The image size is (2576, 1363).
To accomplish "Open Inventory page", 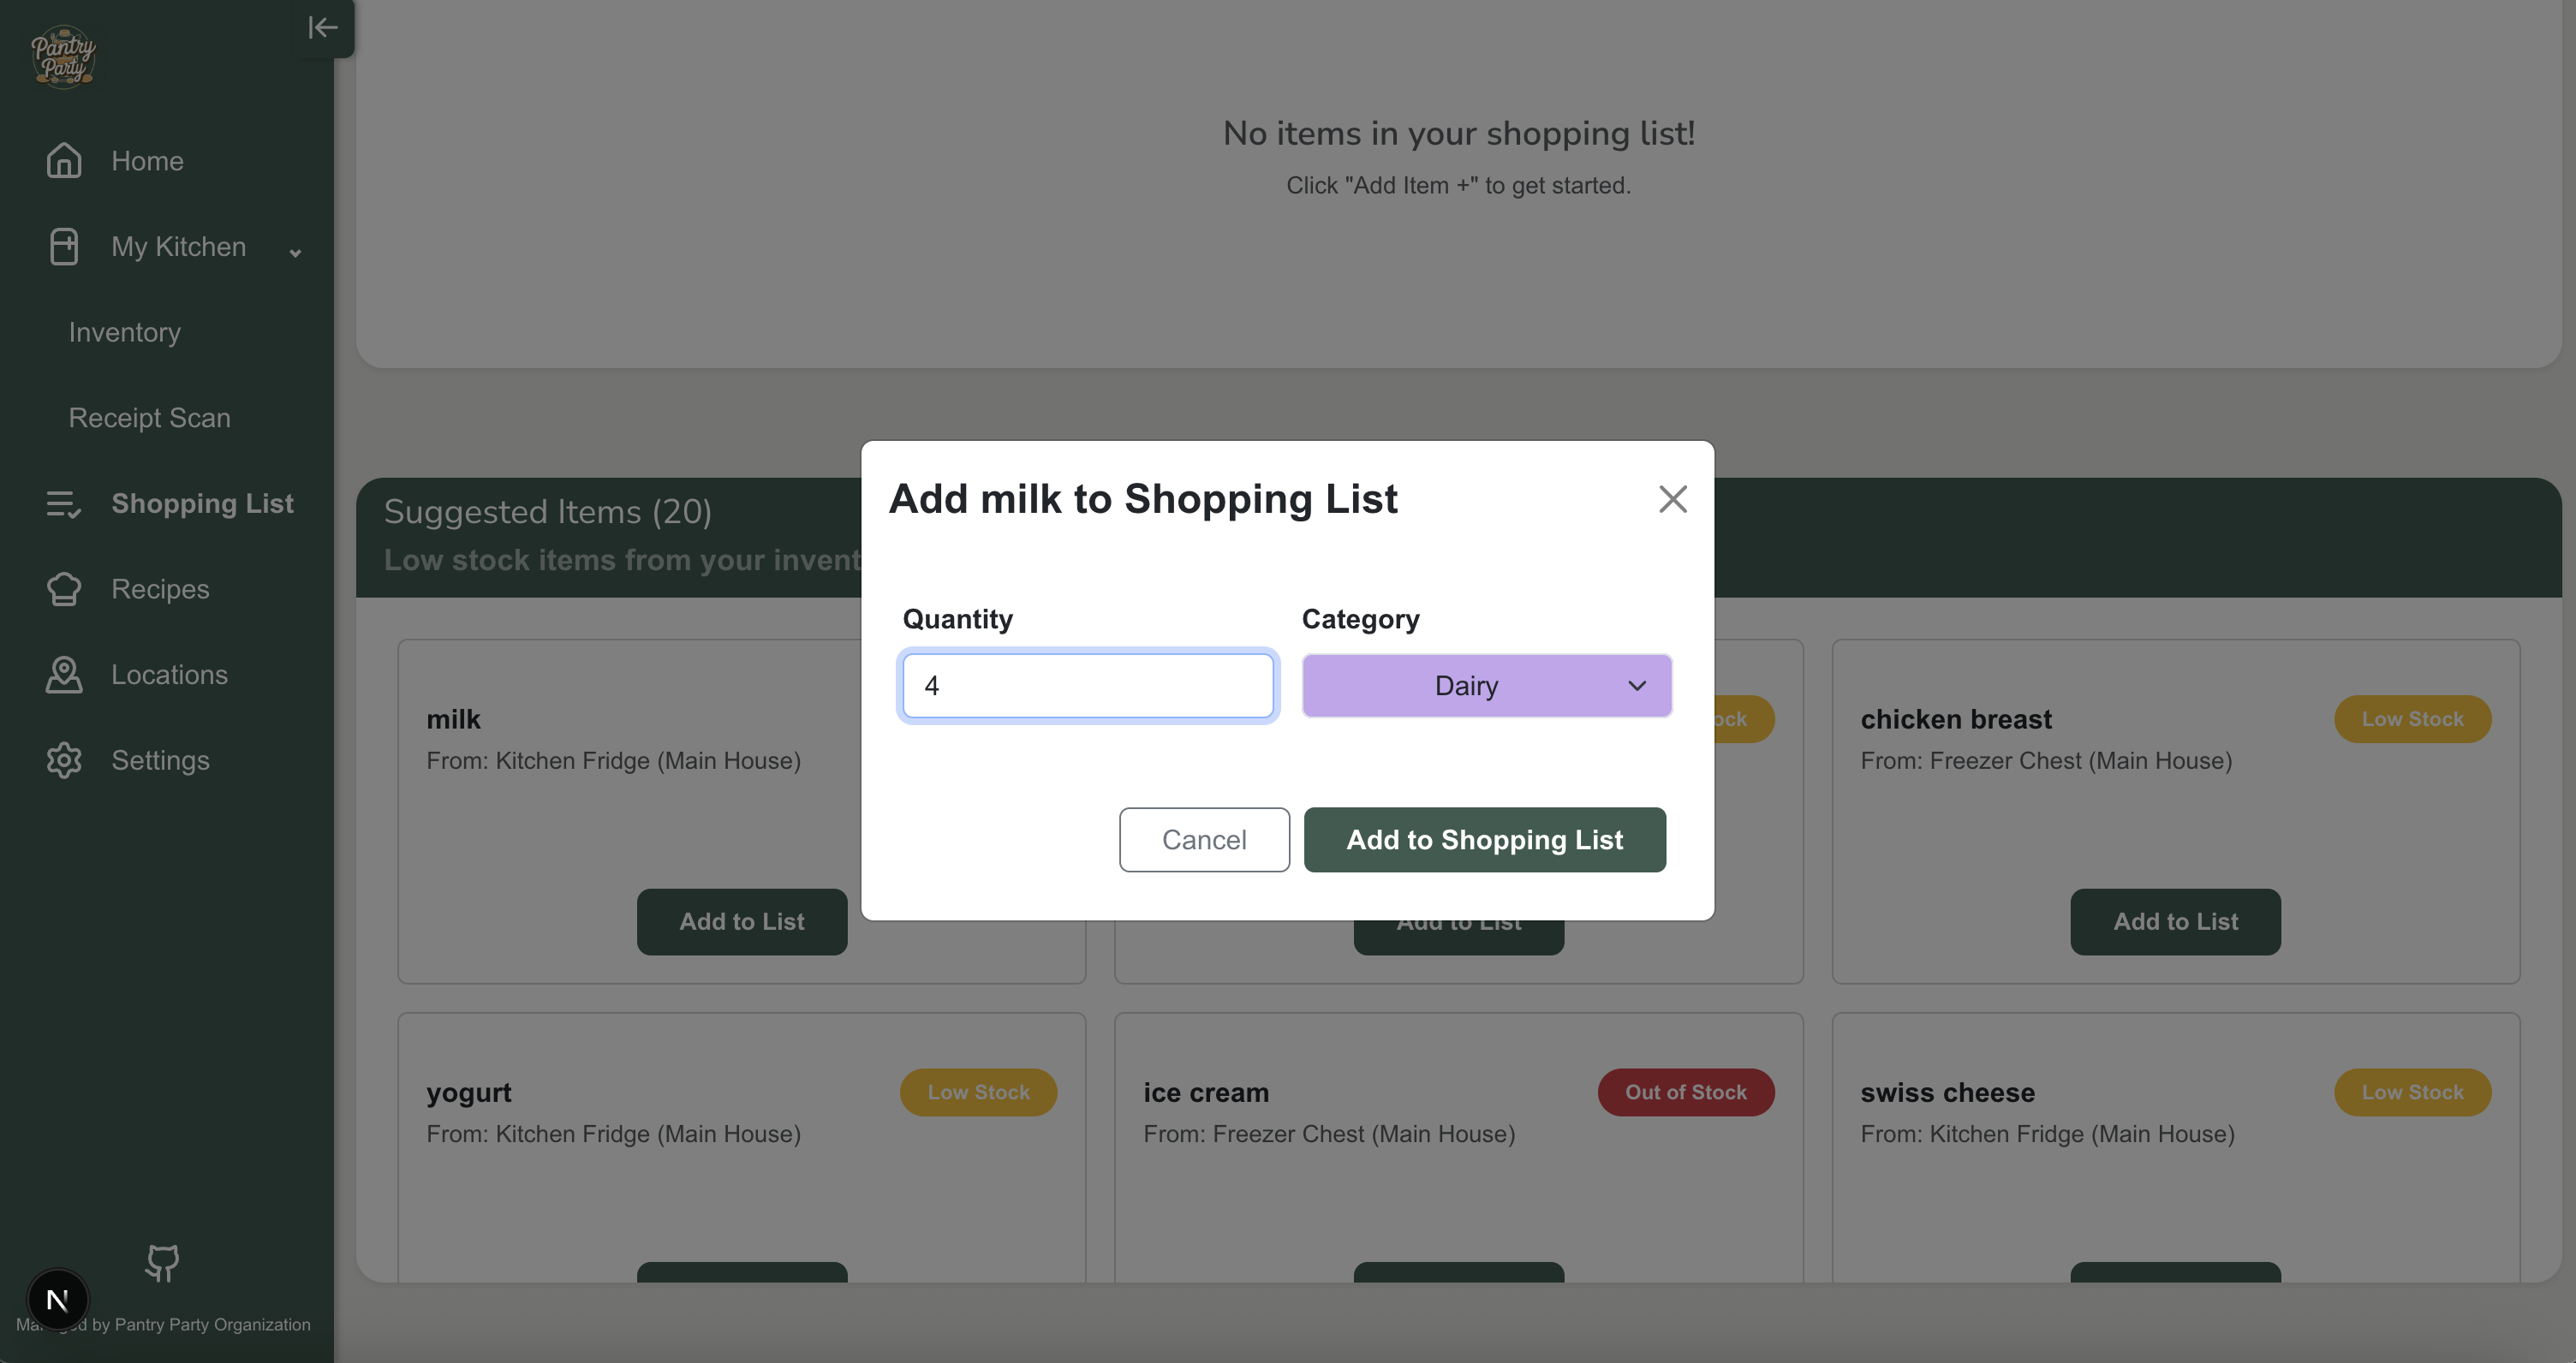I will [125, 332].
